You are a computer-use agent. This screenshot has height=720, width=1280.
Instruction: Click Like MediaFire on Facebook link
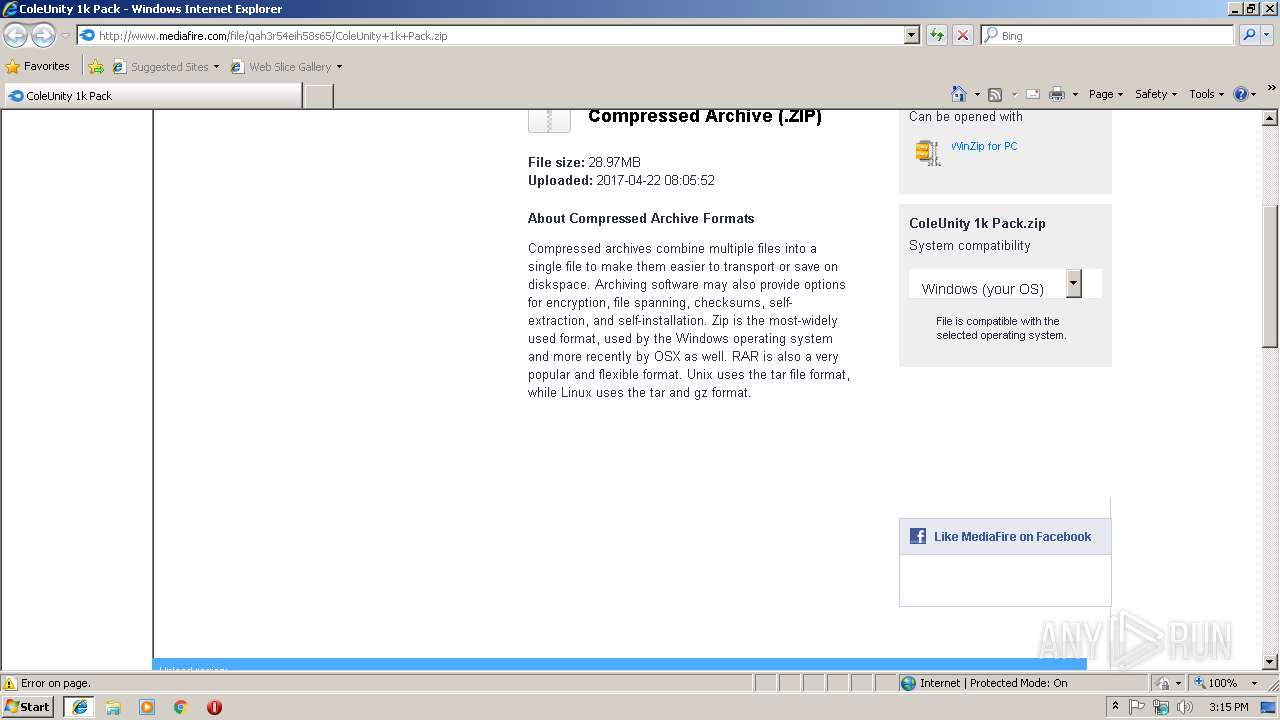1012,537
